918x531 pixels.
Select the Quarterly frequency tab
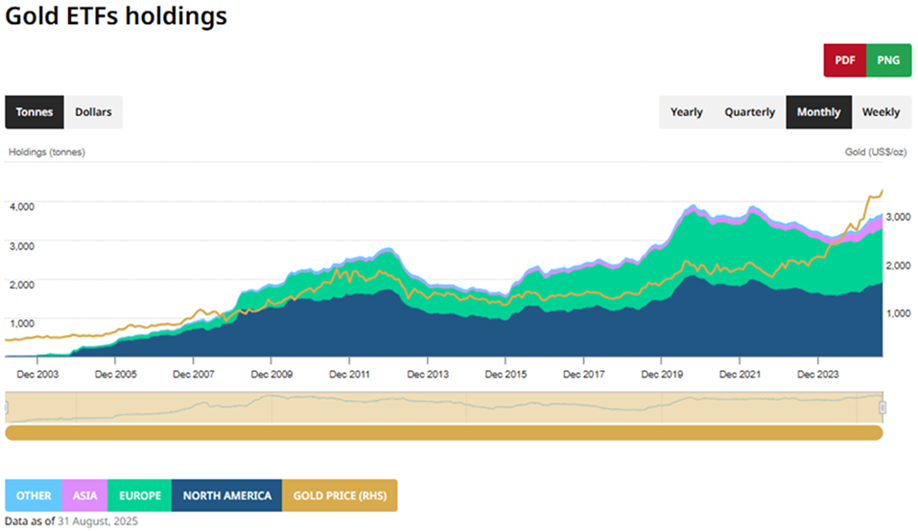point(749,112)
